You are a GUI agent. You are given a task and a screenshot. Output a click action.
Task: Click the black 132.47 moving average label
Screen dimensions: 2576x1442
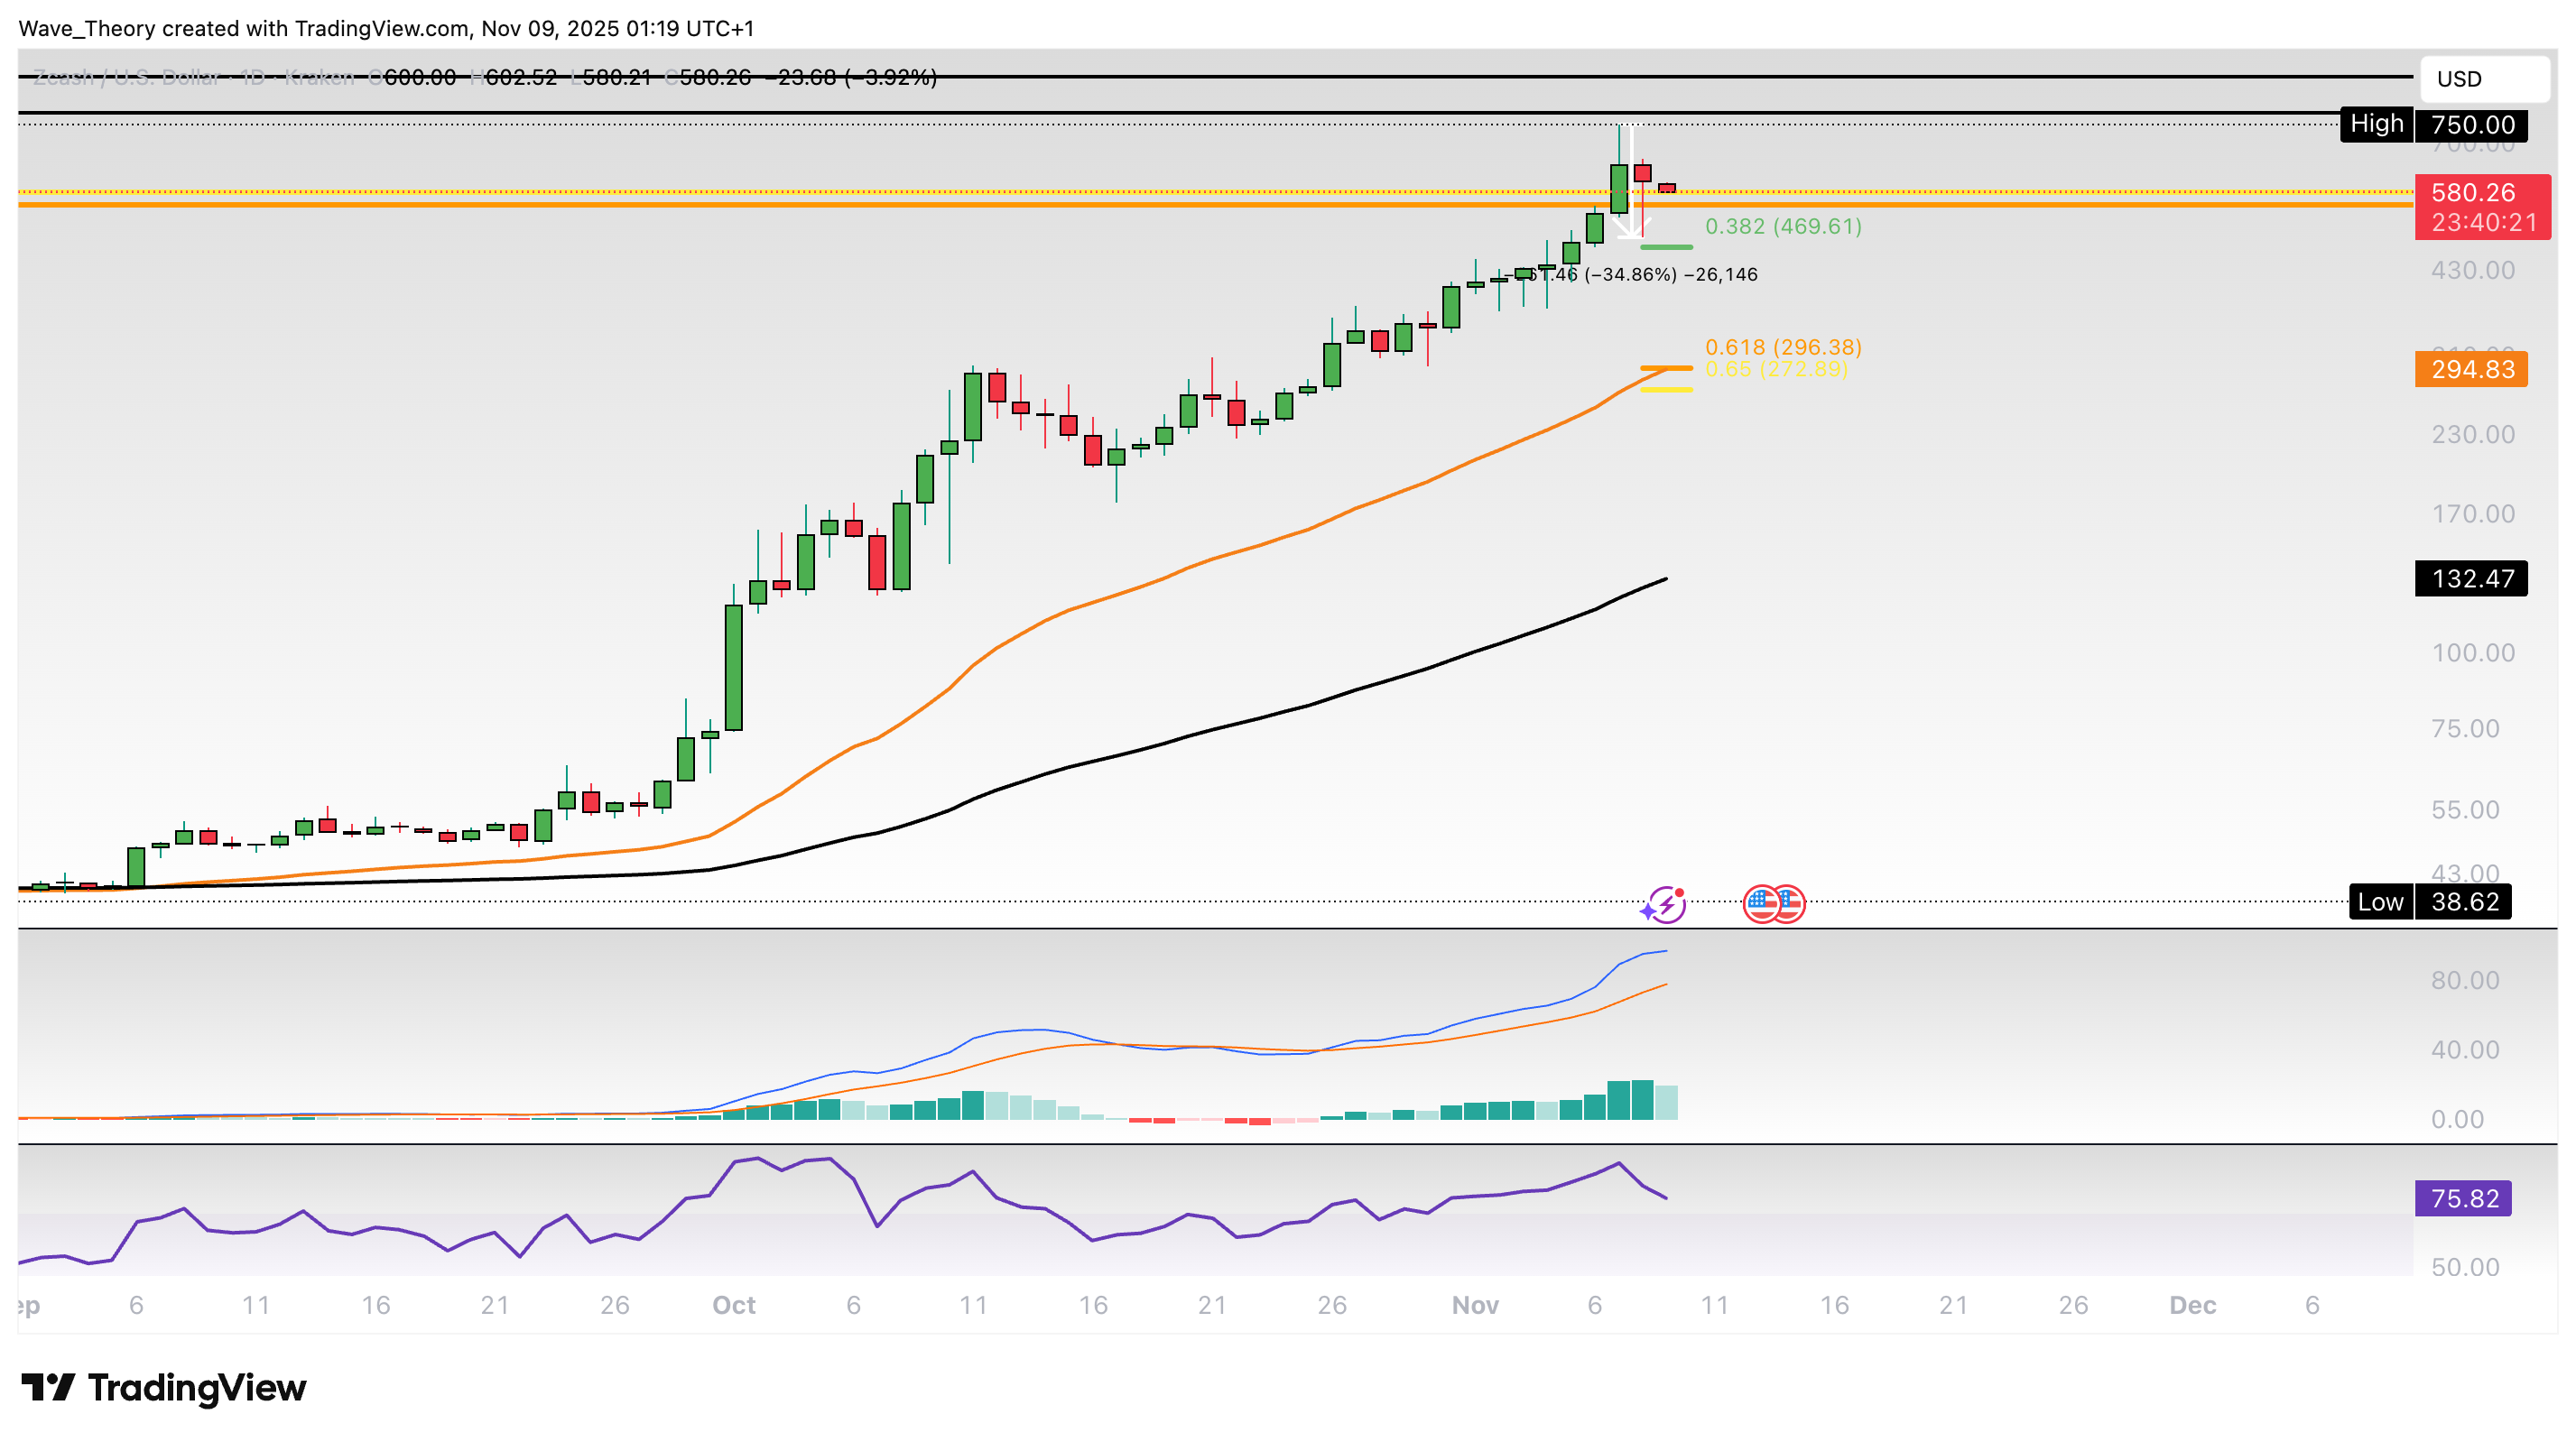pyautogui.click(x=2470, y=579)
